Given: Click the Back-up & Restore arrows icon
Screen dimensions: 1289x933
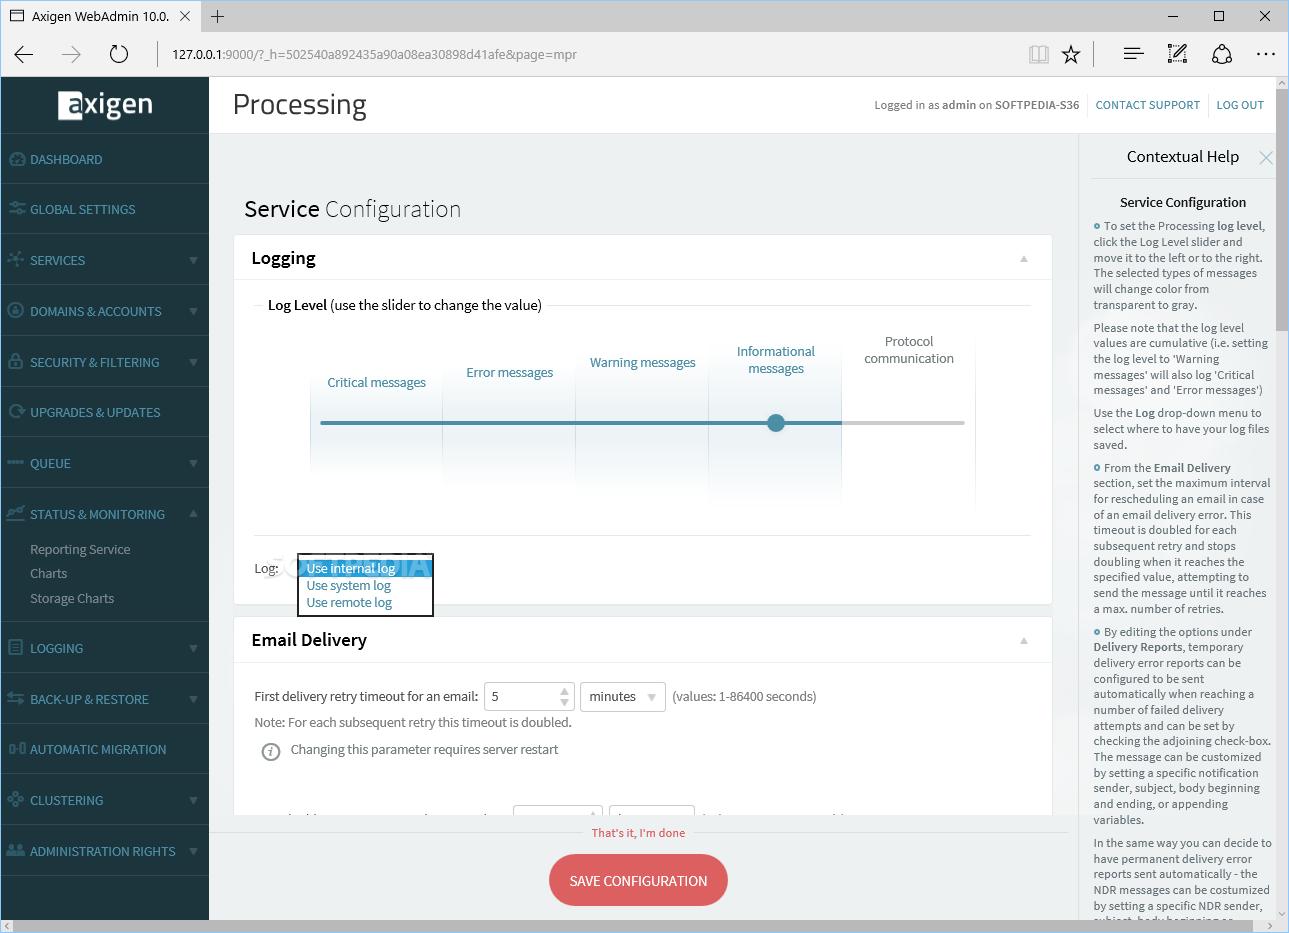Looking at the screenshot, I should coord(16,699).
